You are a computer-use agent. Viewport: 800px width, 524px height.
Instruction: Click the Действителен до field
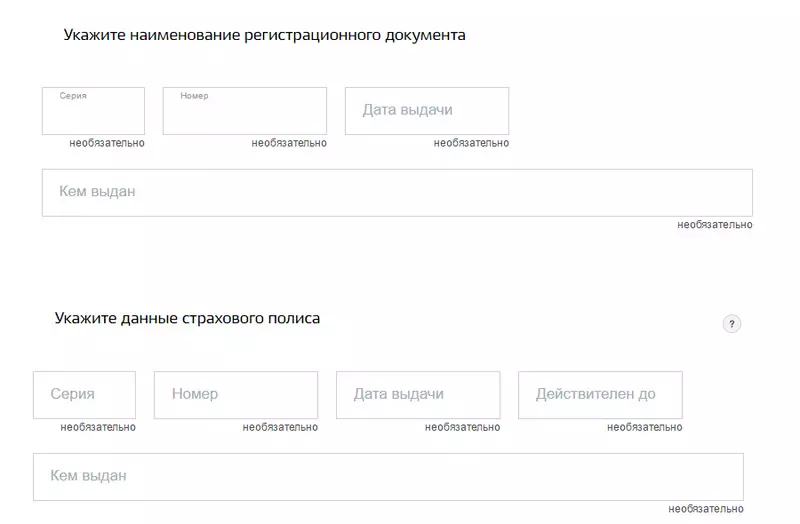point(601,395)
